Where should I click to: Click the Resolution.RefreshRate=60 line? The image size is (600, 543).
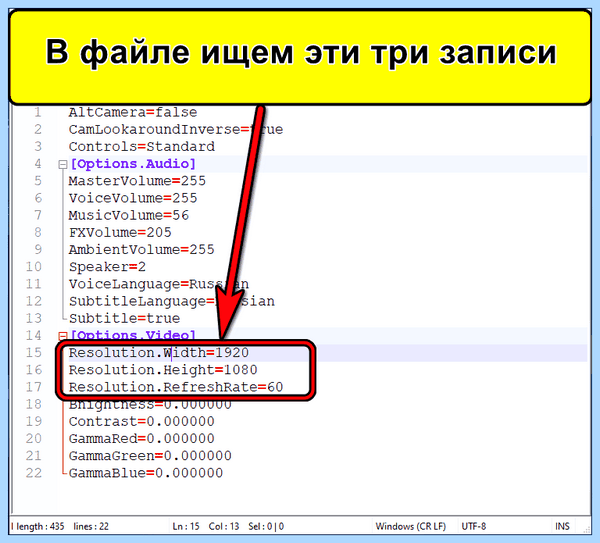click(176, 387)
